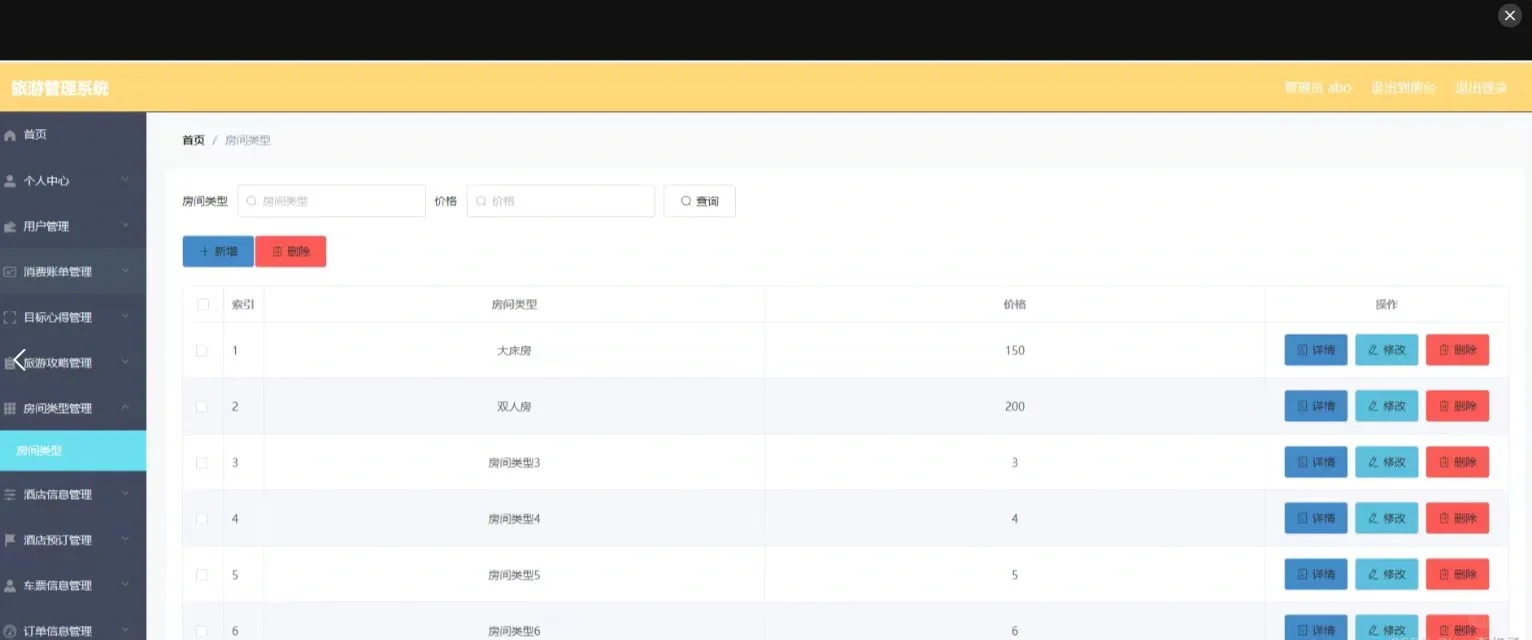Check the checkbox for row 大床房
The height and width of the screenshot is (640, 1532).
tap(202, 351)
